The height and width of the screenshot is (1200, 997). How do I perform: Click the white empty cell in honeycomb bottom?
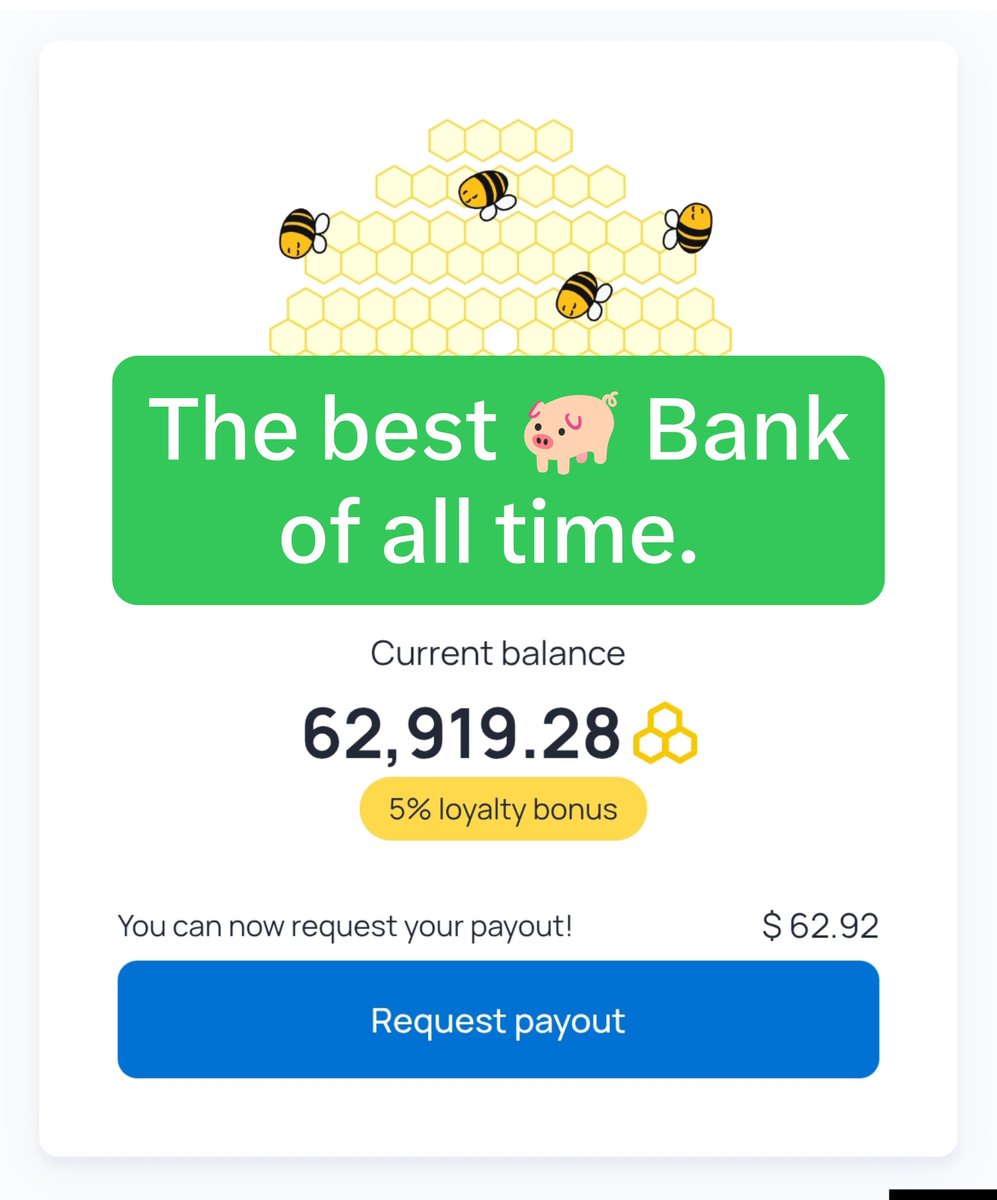tap(497, 340)
